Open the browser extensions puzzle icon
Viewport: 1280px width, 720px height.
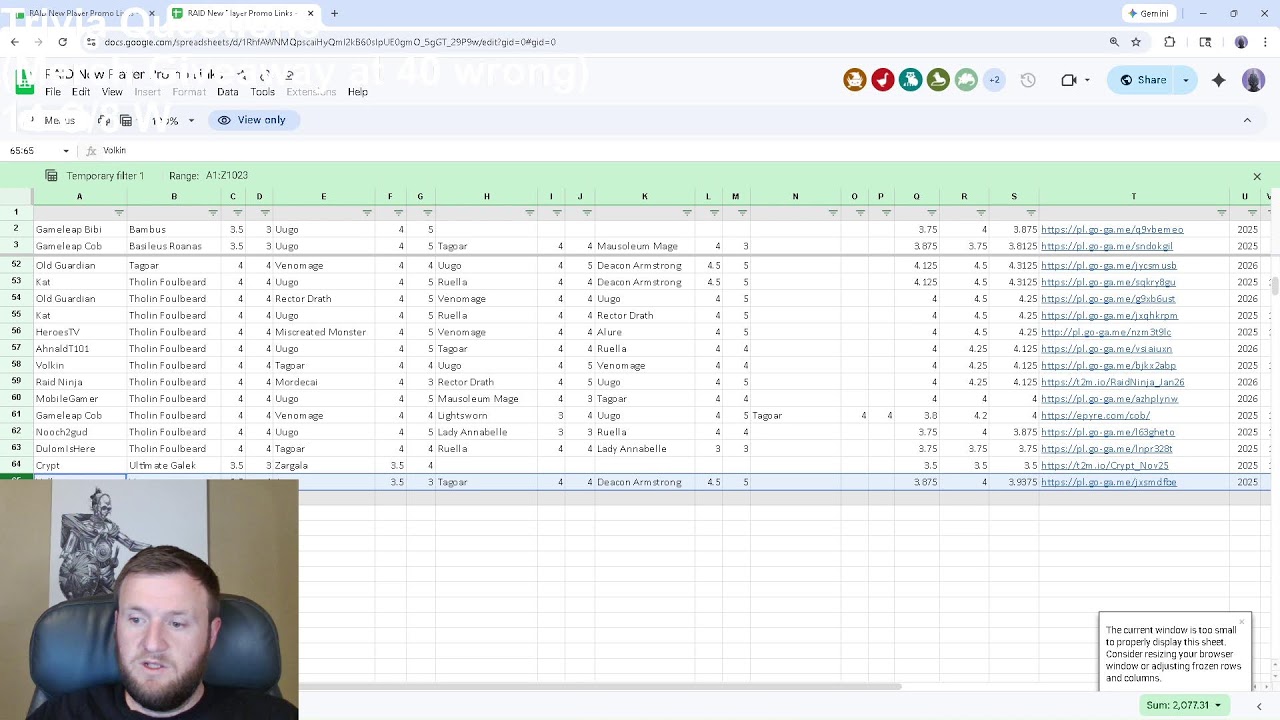point(1170,42)
